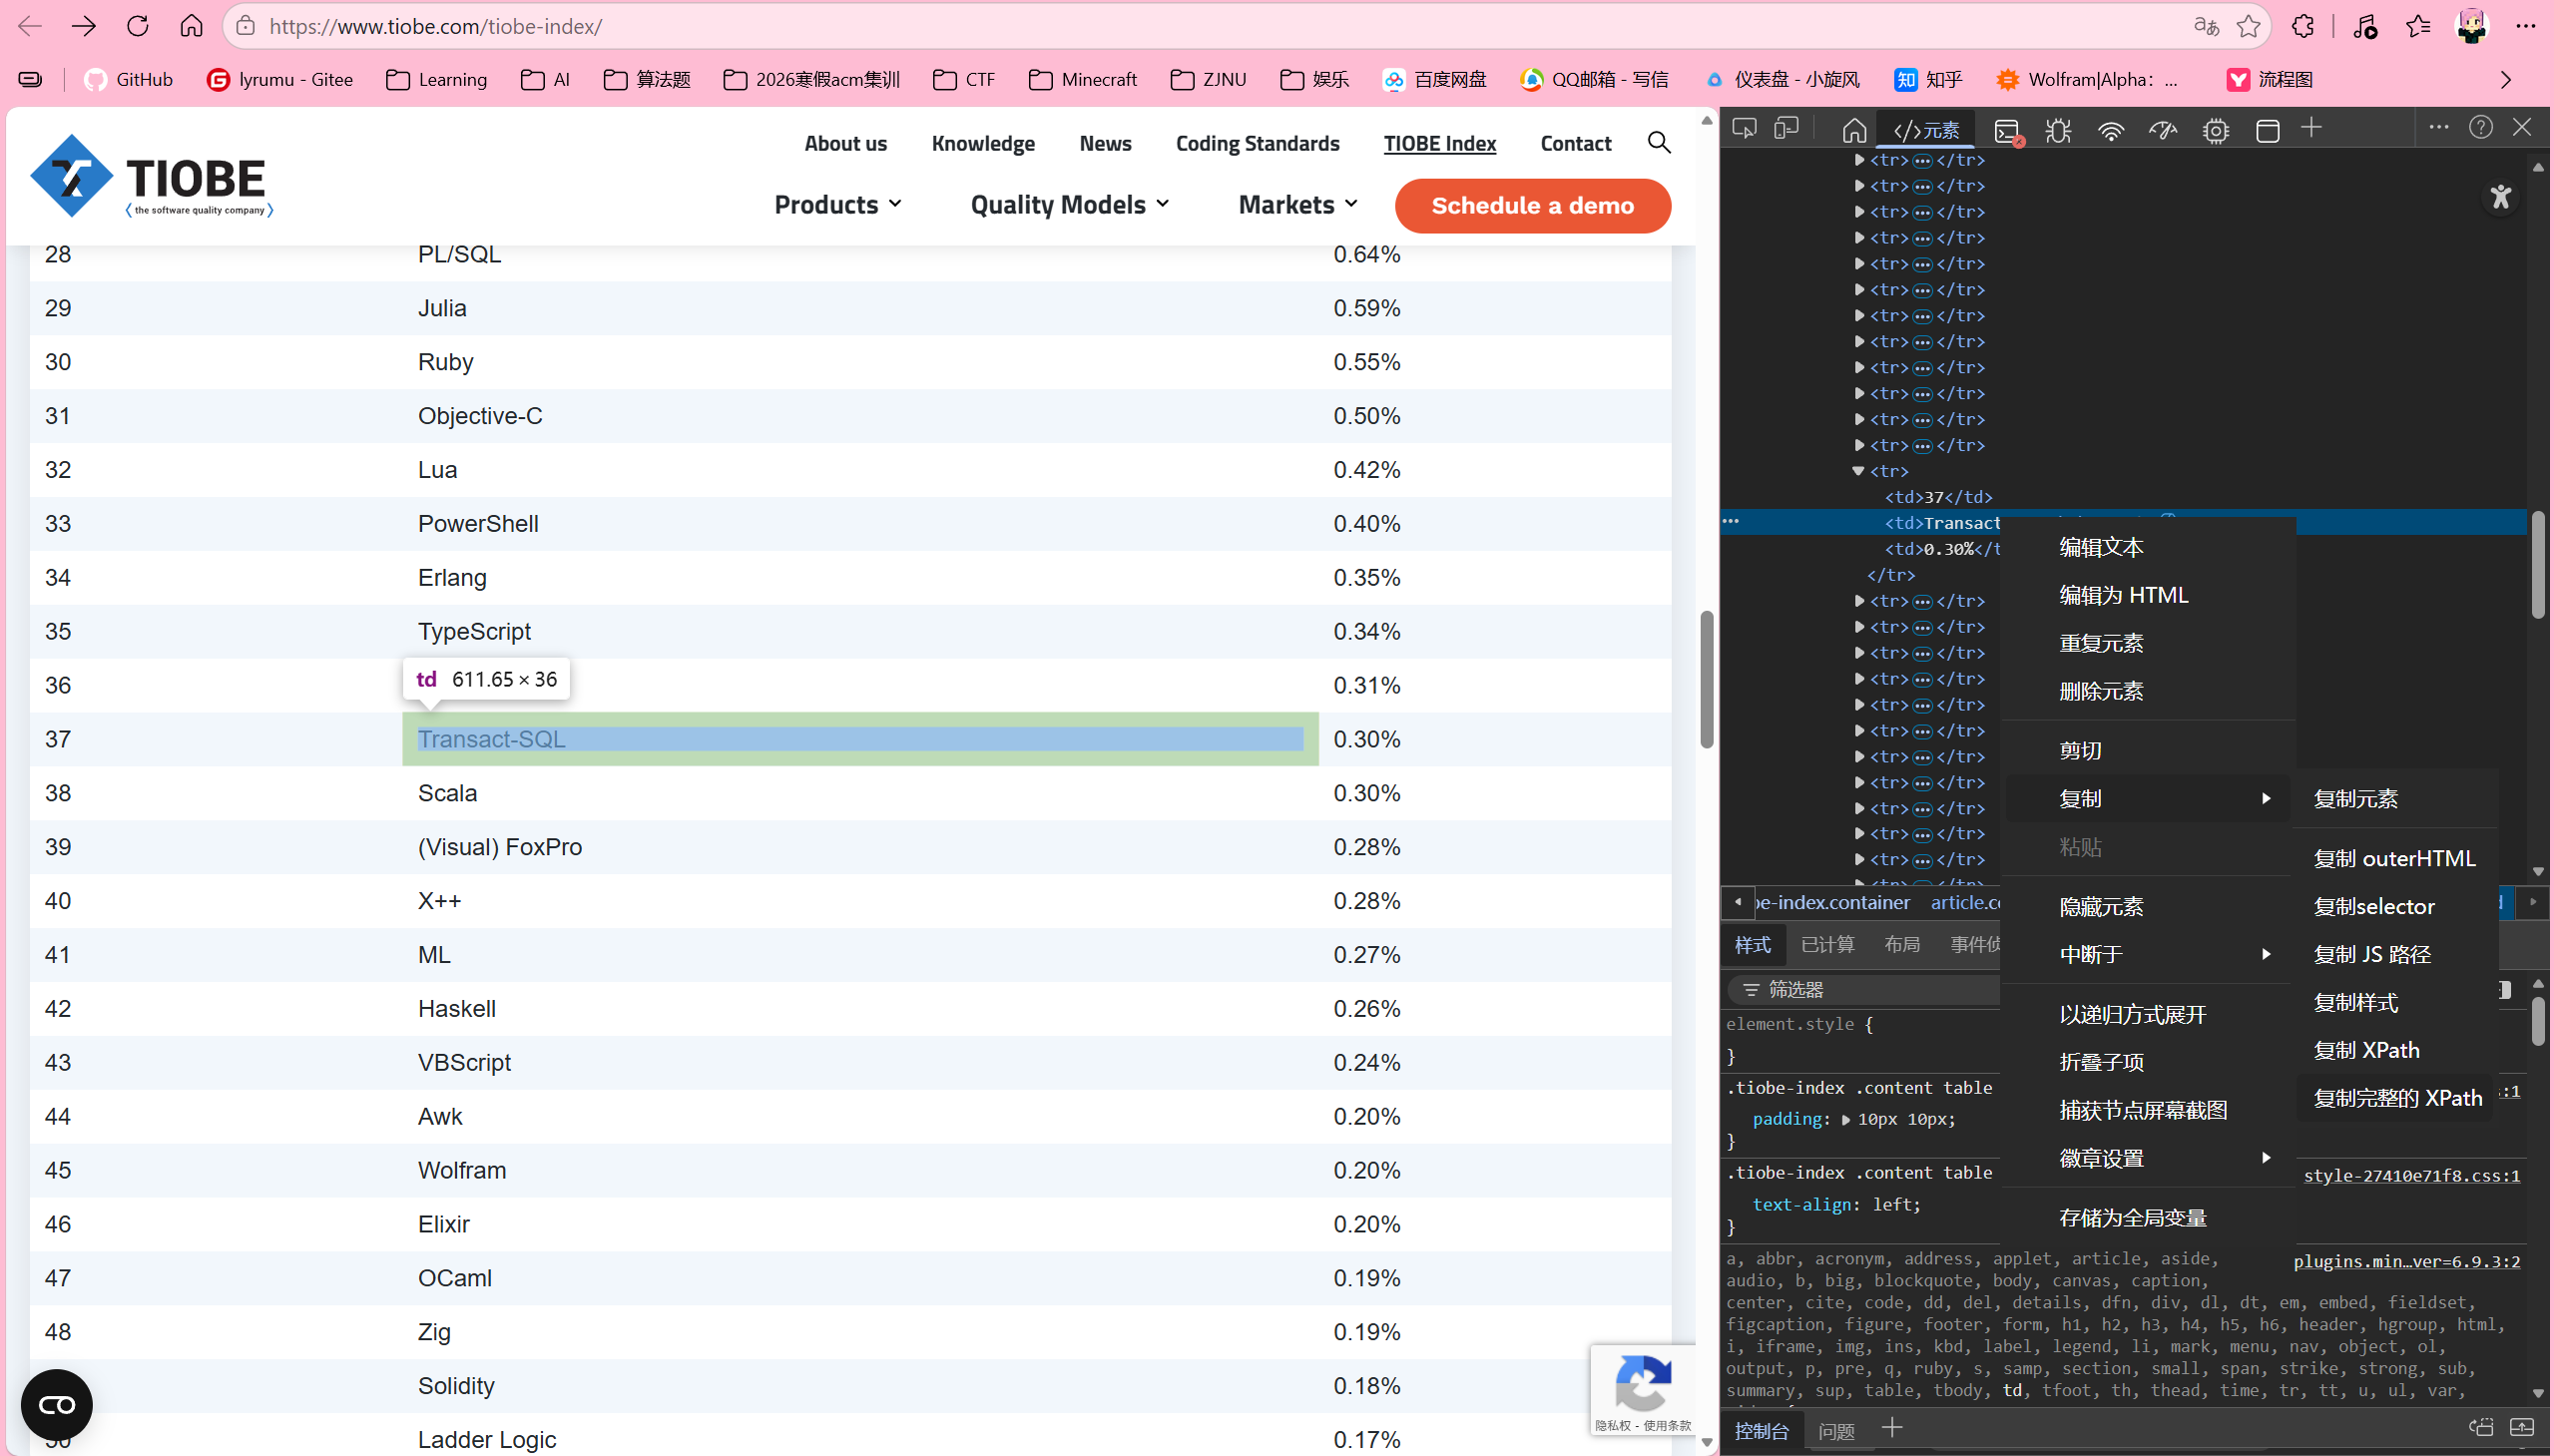The image size is (2554, 1456).
Task: Open the DevTools performance gauge icon
Action: click(x=2163, y=131)
